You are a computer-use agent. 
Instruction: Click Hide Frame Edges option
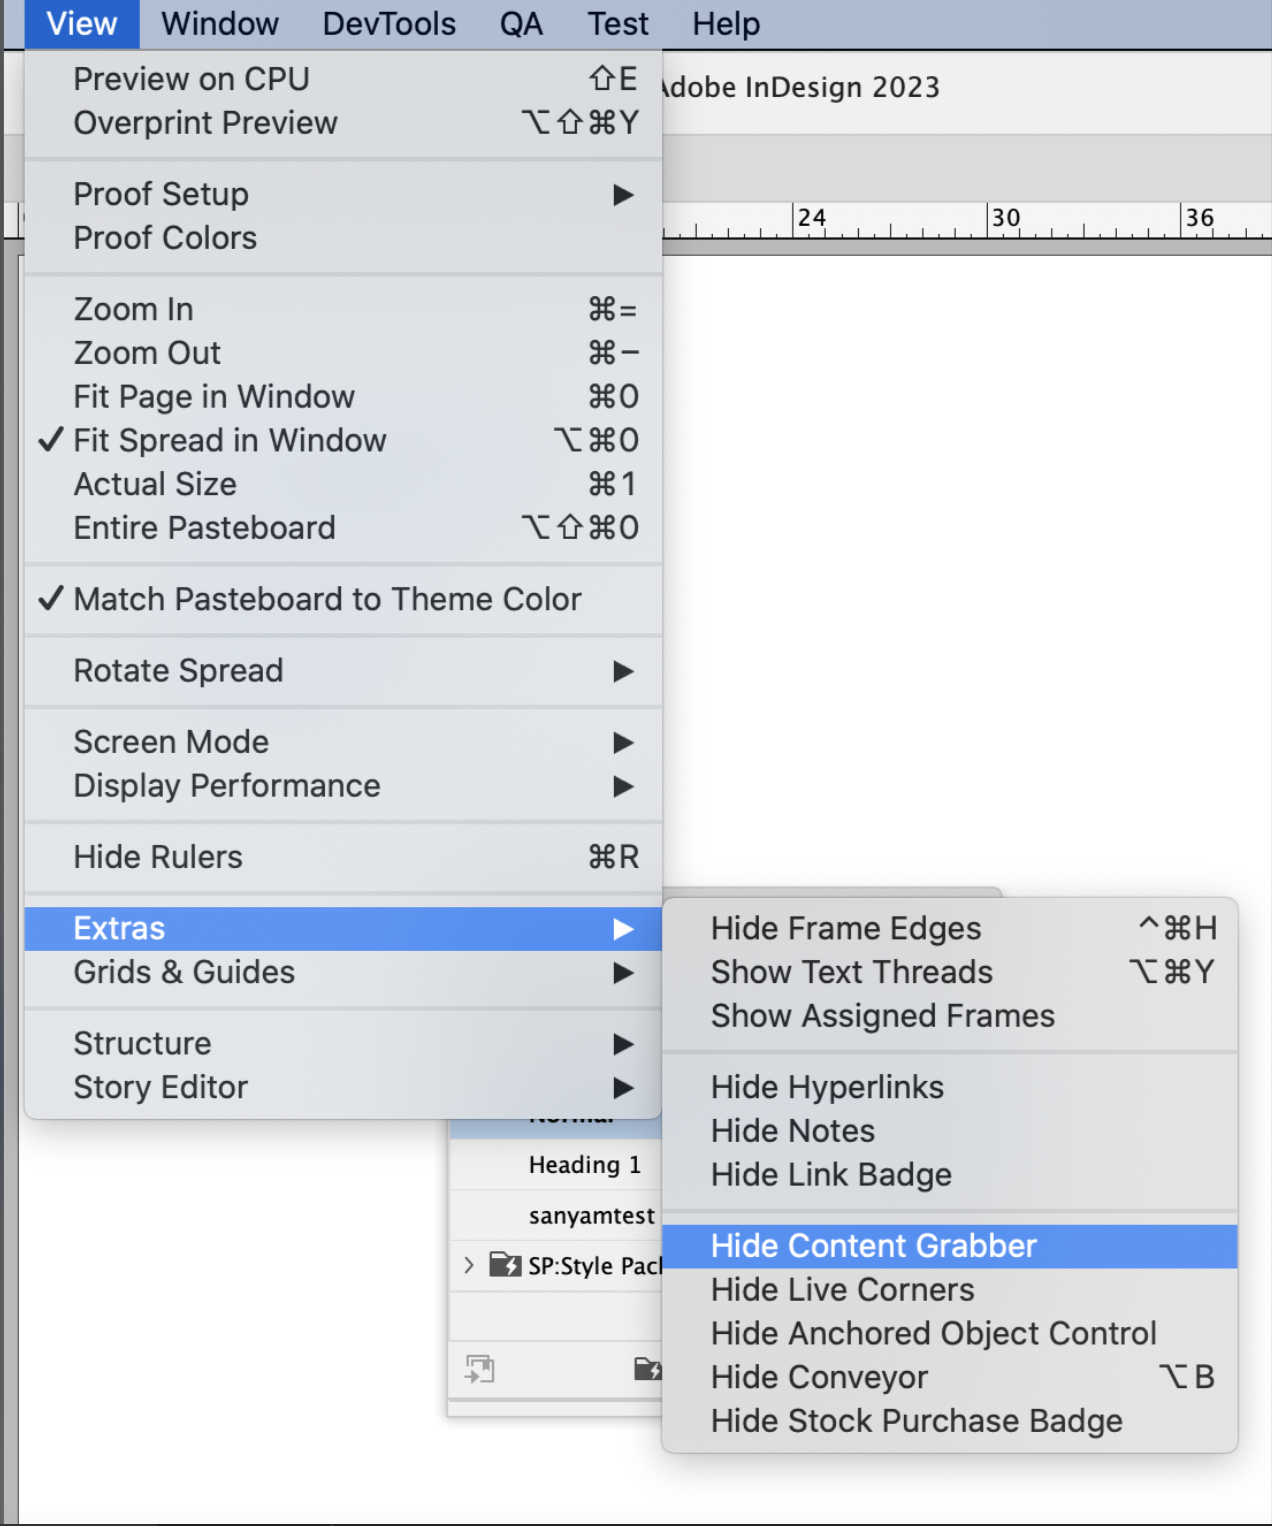point(845,928)
